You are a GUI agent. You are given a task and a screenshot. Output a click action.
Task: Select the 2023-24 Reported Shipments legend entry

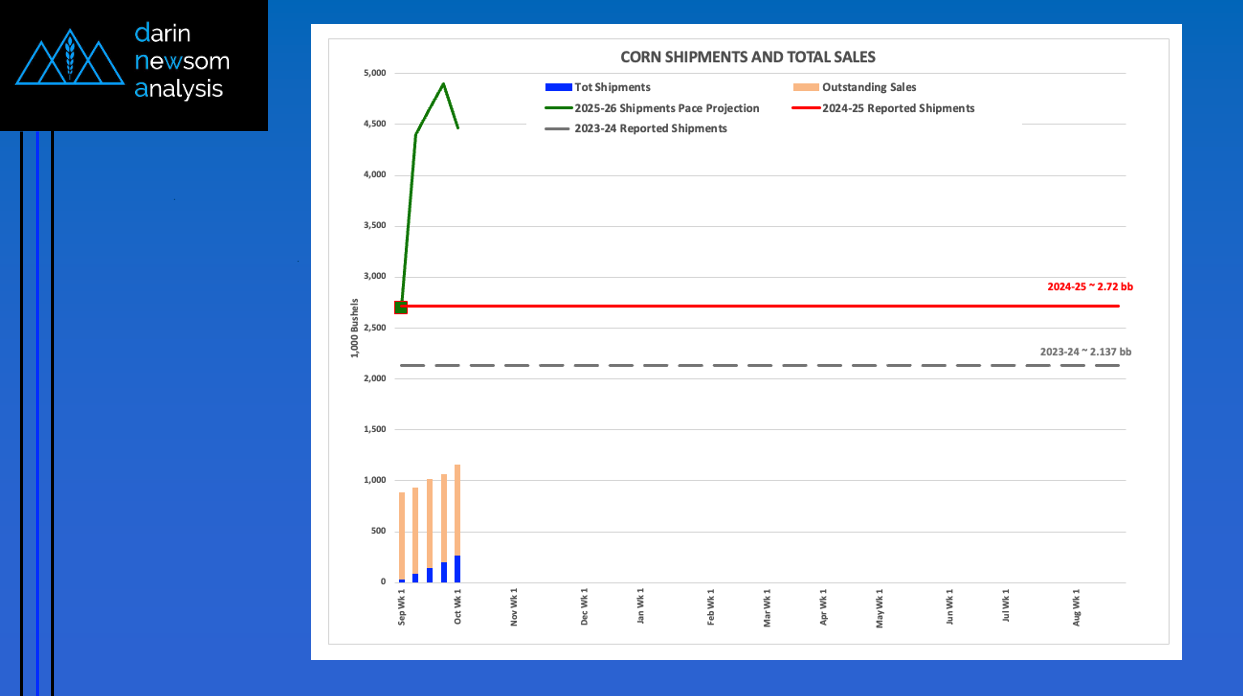650,129
